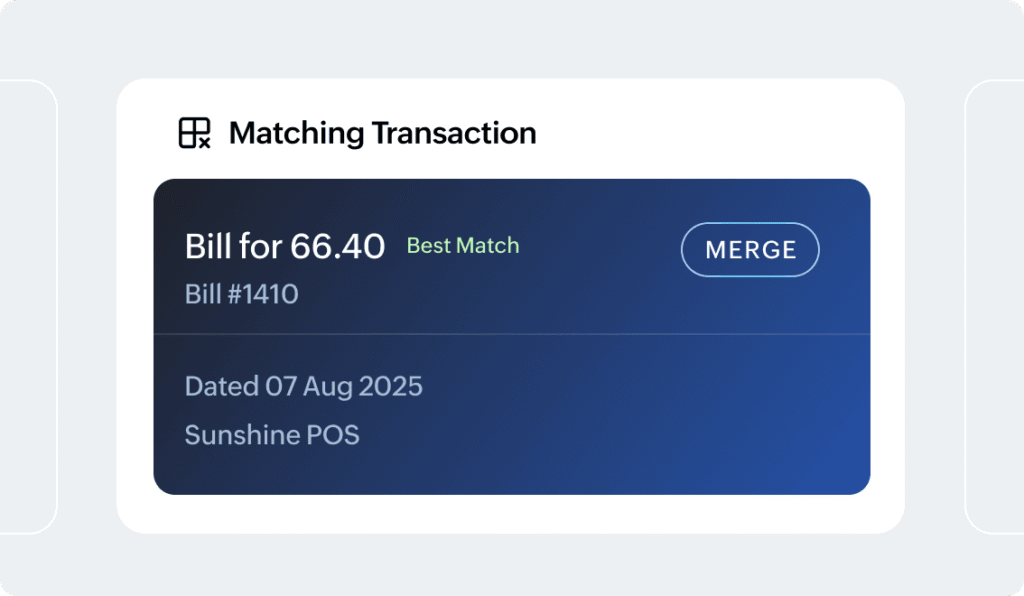Click the Matching Transaction grid icon
The image size is (1024, 596).
(191, 131)
